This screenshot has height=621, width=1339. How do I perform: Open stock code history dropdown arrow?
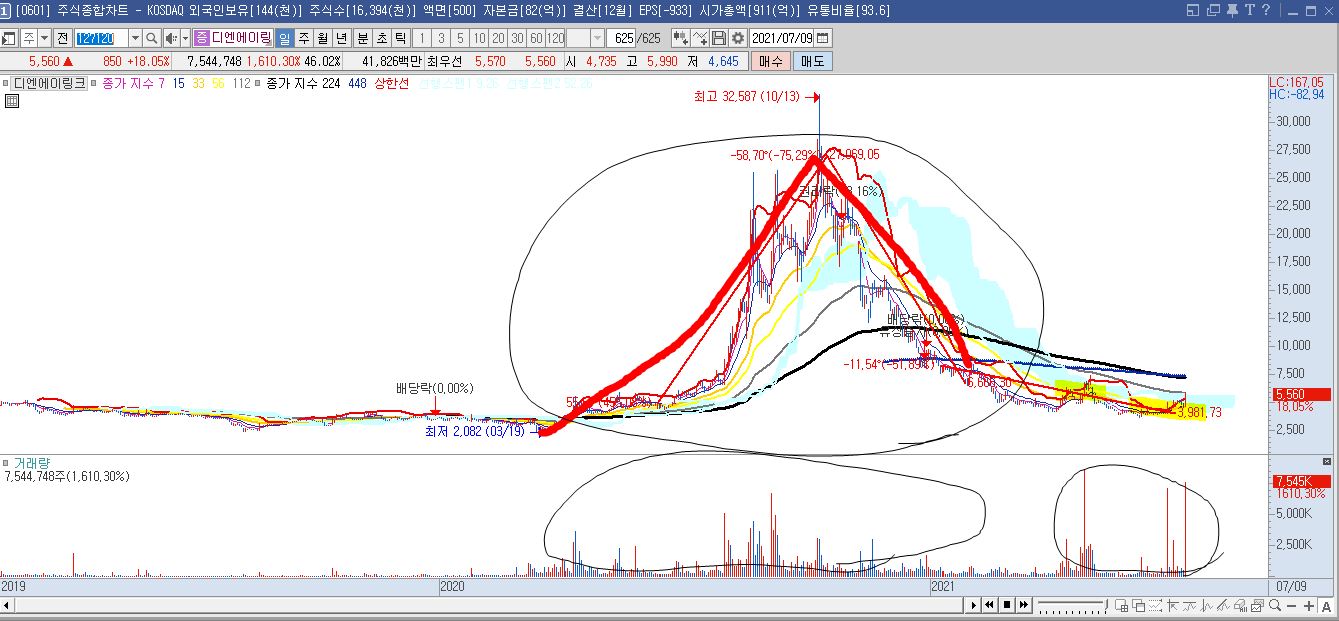tap(135, 38)
